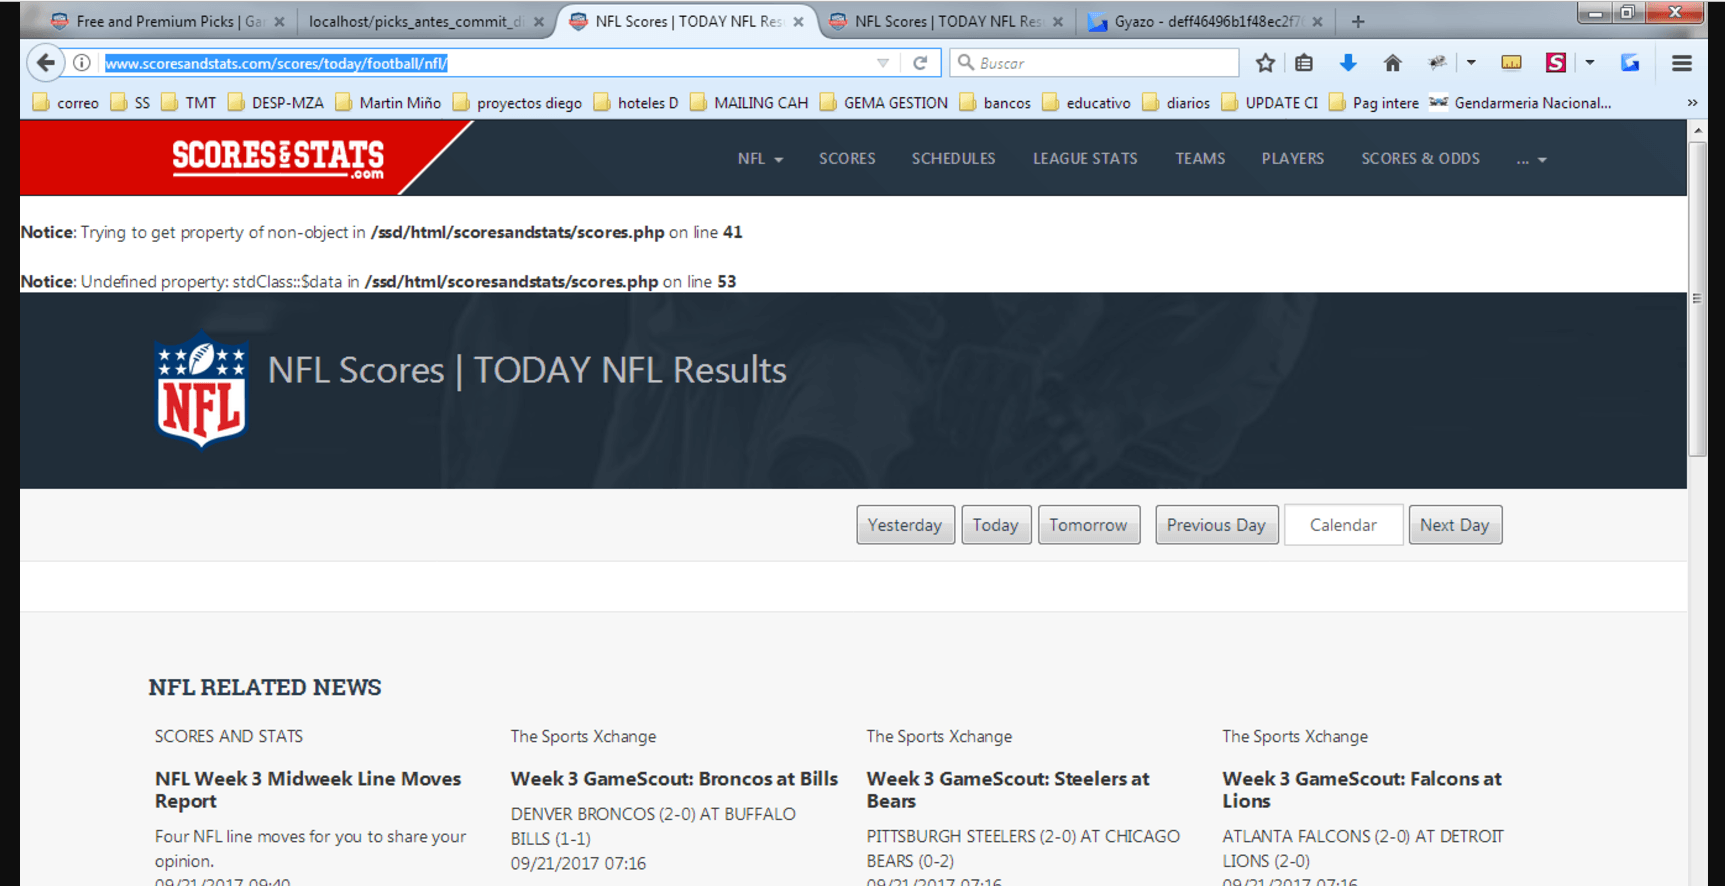Expand the more options ellipsis menu
This screenshot has height=886, width=1725.
1531,160
